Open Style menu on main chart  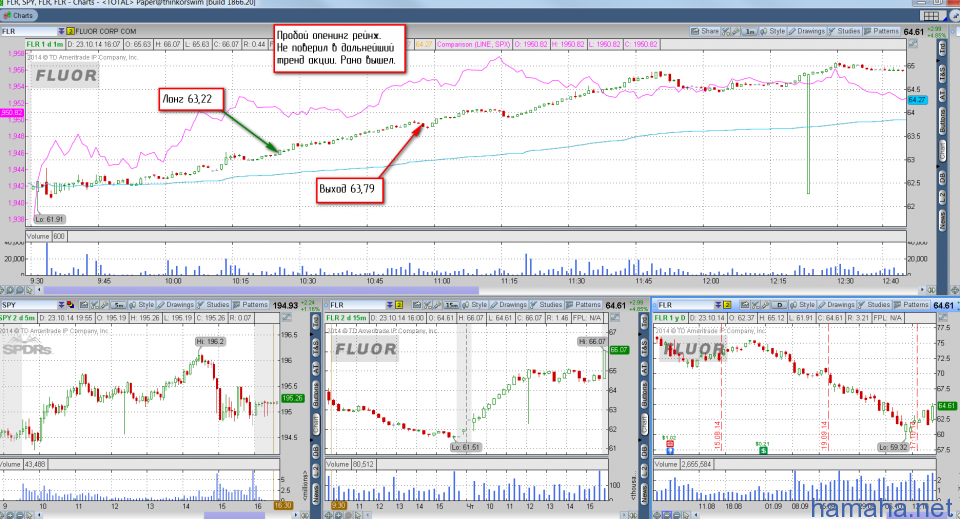773,31
